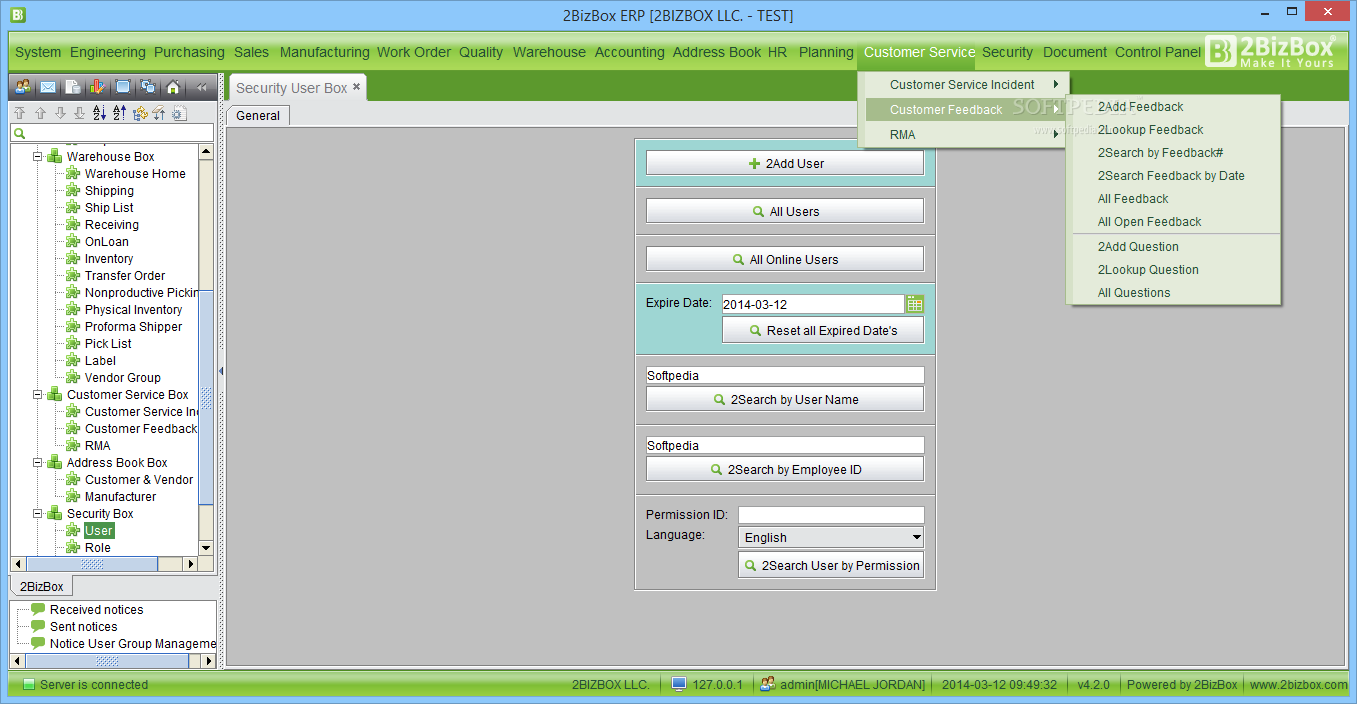
Task: Open the Engineering menu
Action: click(x=108, y=52)
